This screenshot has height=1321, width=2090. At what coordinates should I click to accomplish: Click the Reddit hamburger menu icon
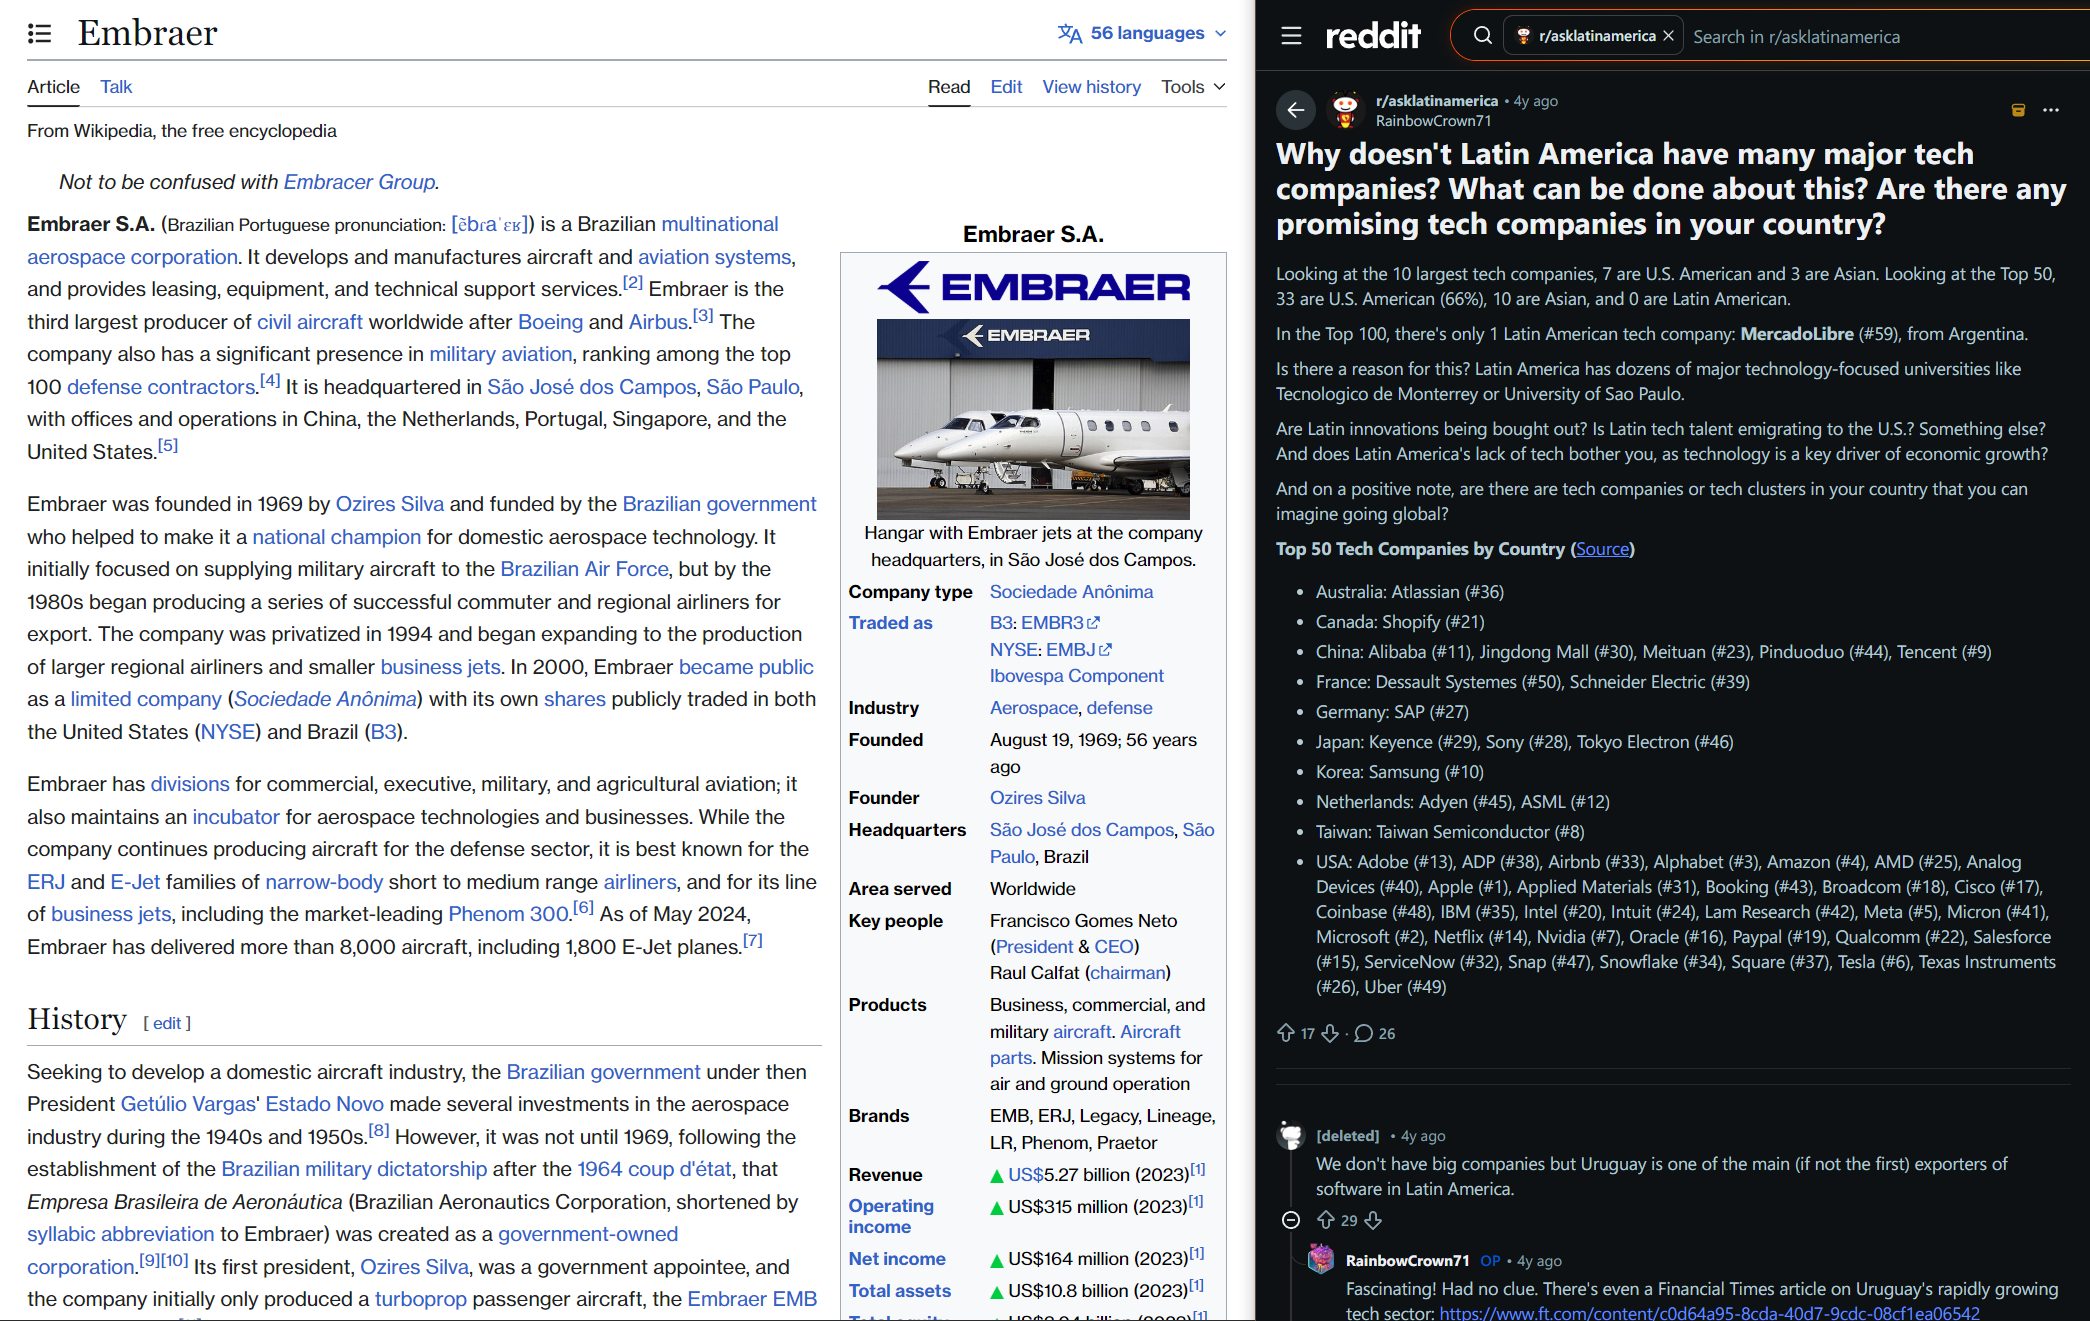1291,36
